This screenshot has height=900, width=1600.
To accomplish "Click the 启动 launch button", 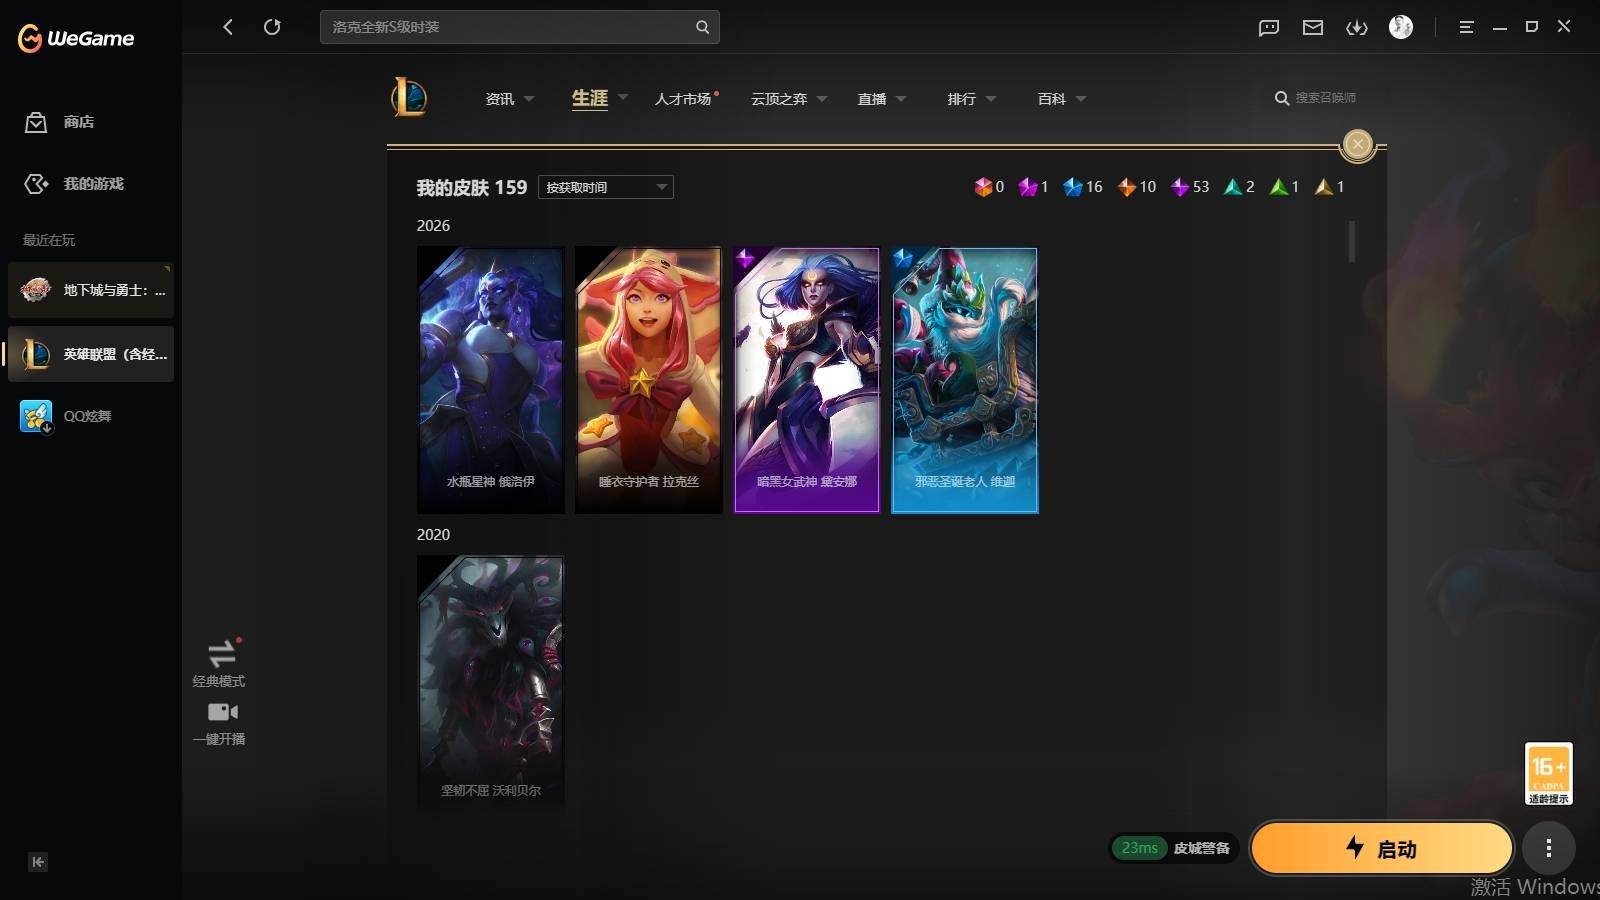I will click(x=1381, y=849).
